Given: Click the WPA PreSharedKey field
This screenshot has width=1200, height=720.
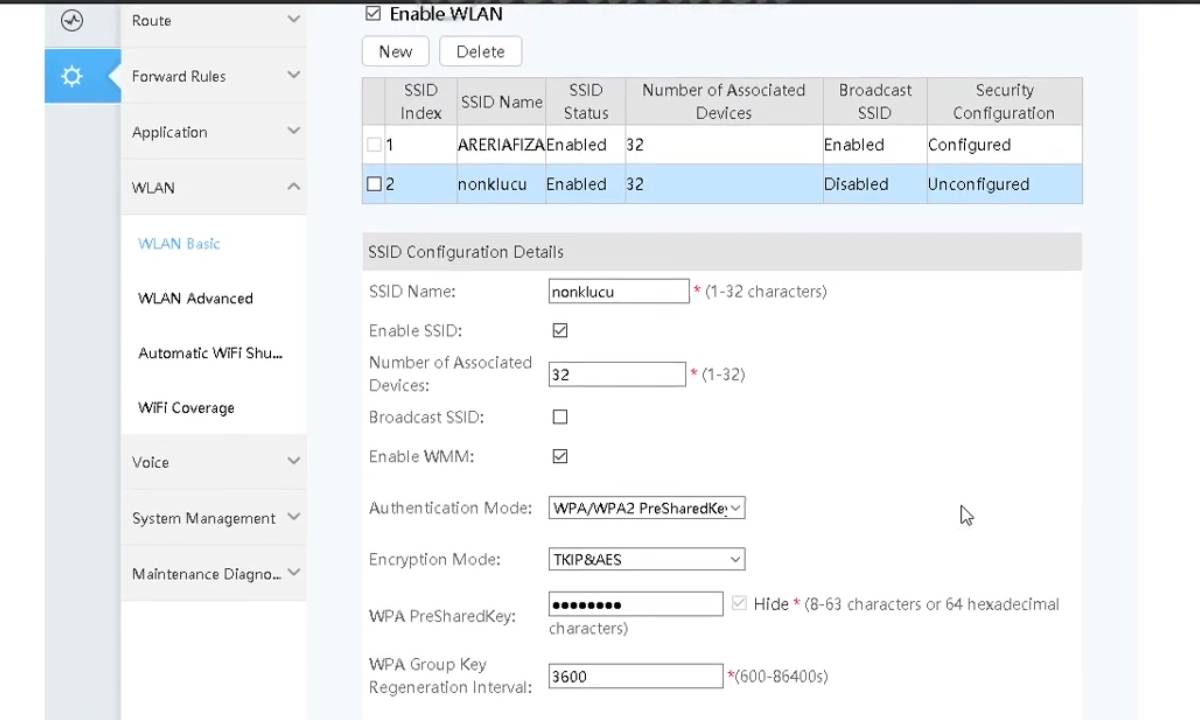Looking at the screenshot, I should (x=636, y=604).
